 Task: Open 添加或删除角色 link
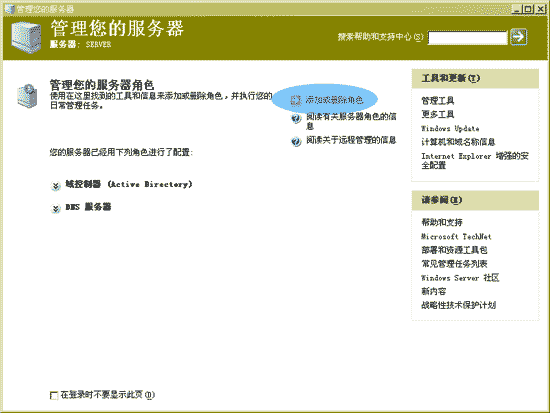click(334, 100)
